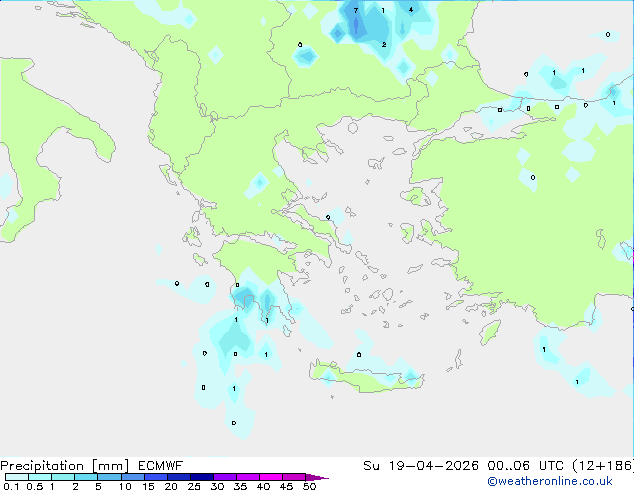Select legend swatch between 25 and 30
The image size is (634, 490).
[201, 477]
